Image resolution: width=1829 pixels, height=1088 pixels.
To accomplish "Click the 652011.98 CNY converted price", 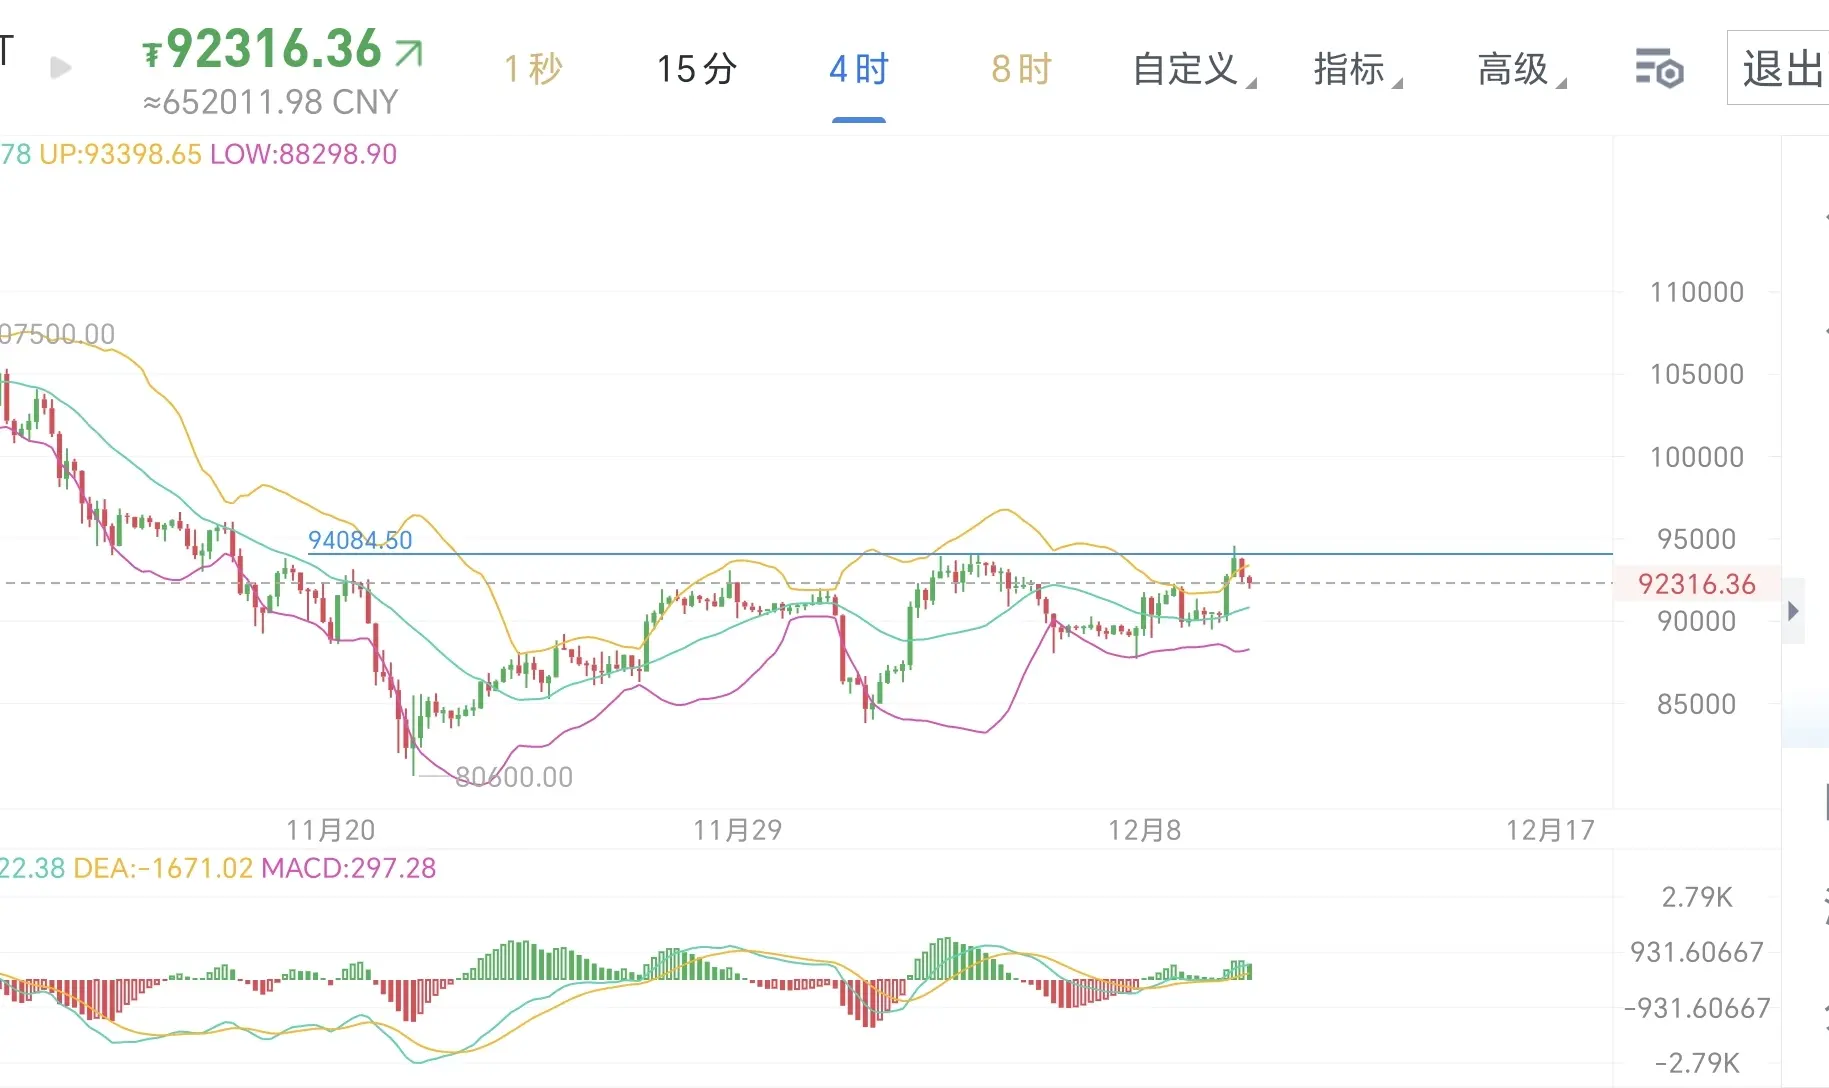I will pos(271,102).
